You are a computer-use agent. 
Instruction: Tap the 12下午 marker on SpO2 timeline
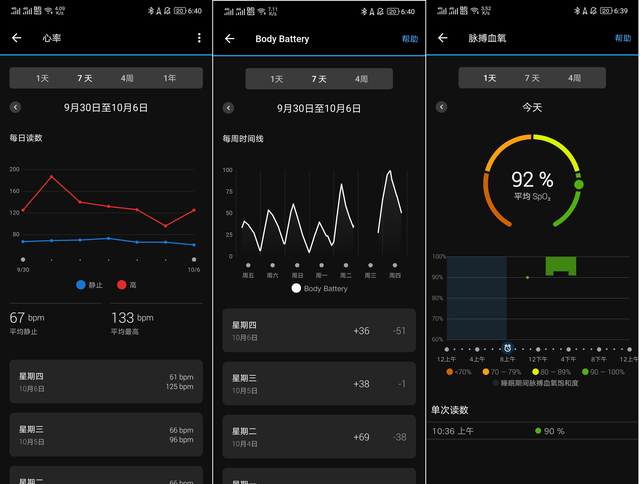click(x=538, y=349)
